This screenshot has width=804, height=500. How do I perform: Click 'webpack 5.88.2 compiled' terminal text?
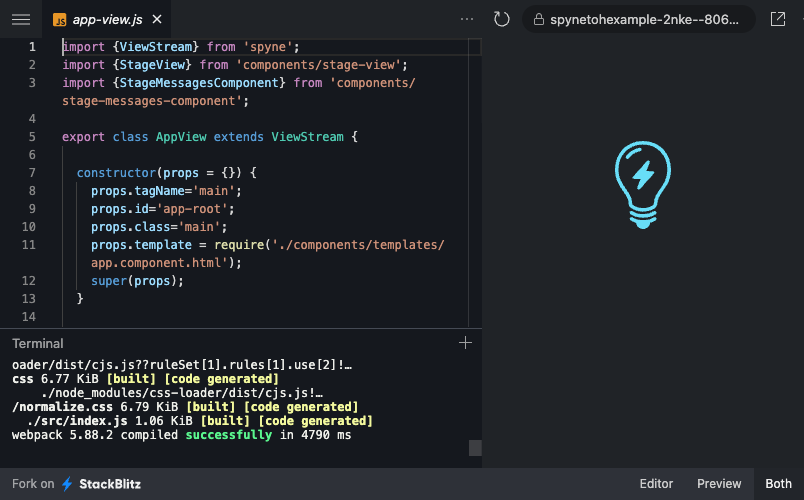[95, 435]
